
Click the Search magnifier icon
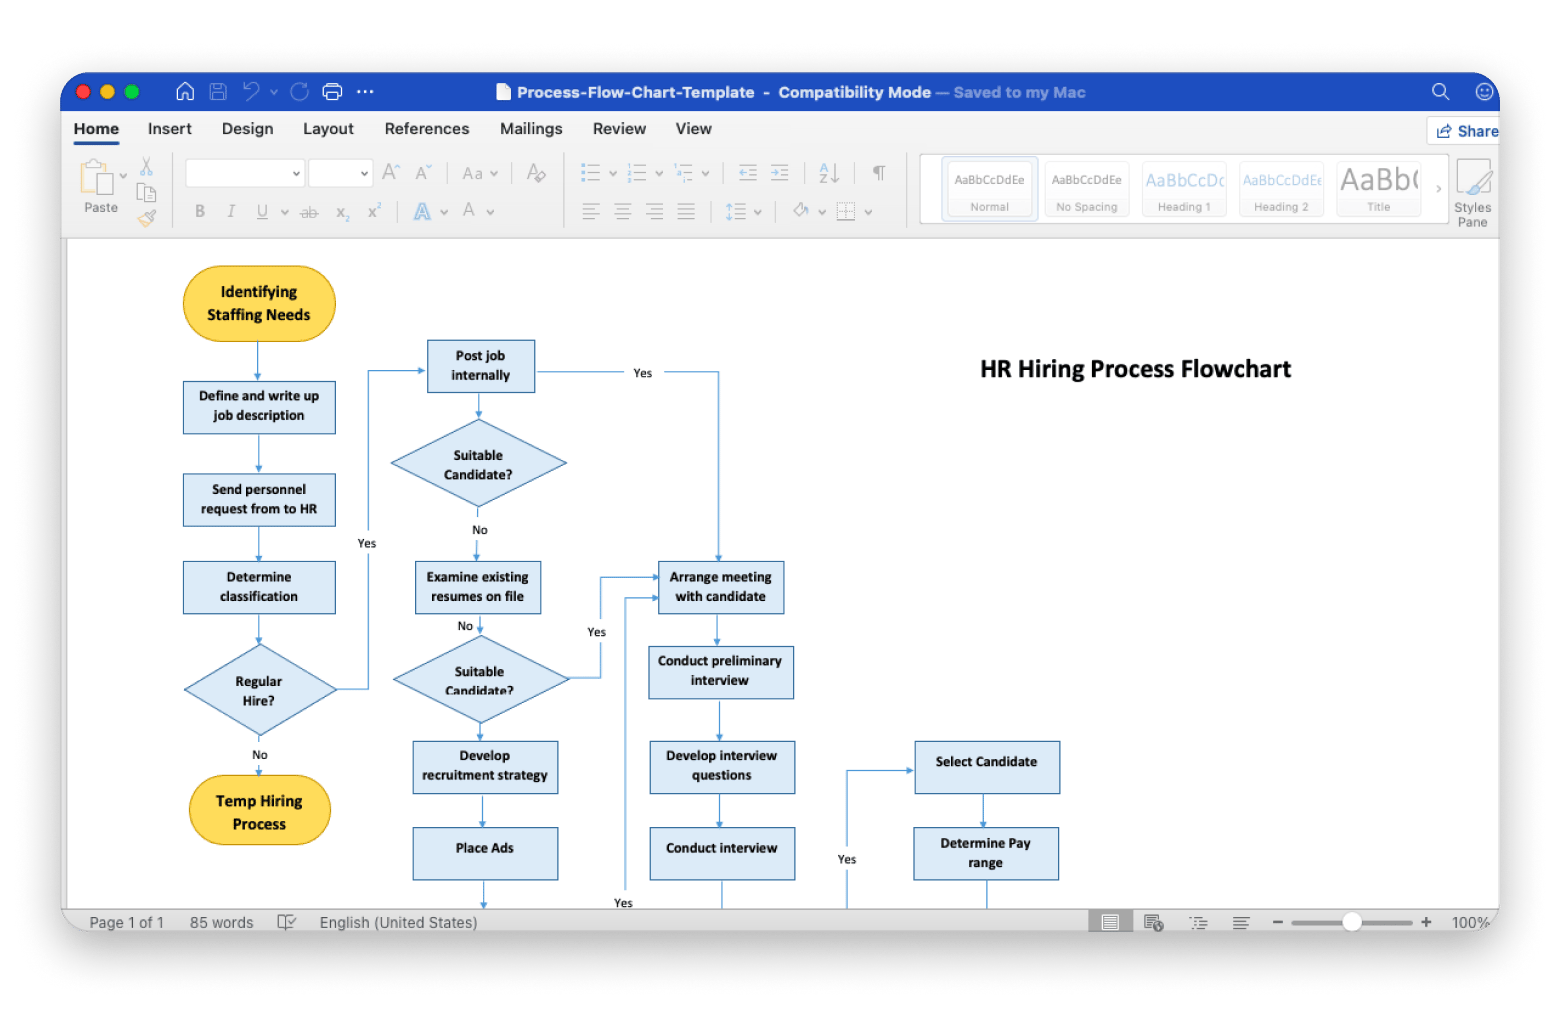pos(1440,92)
